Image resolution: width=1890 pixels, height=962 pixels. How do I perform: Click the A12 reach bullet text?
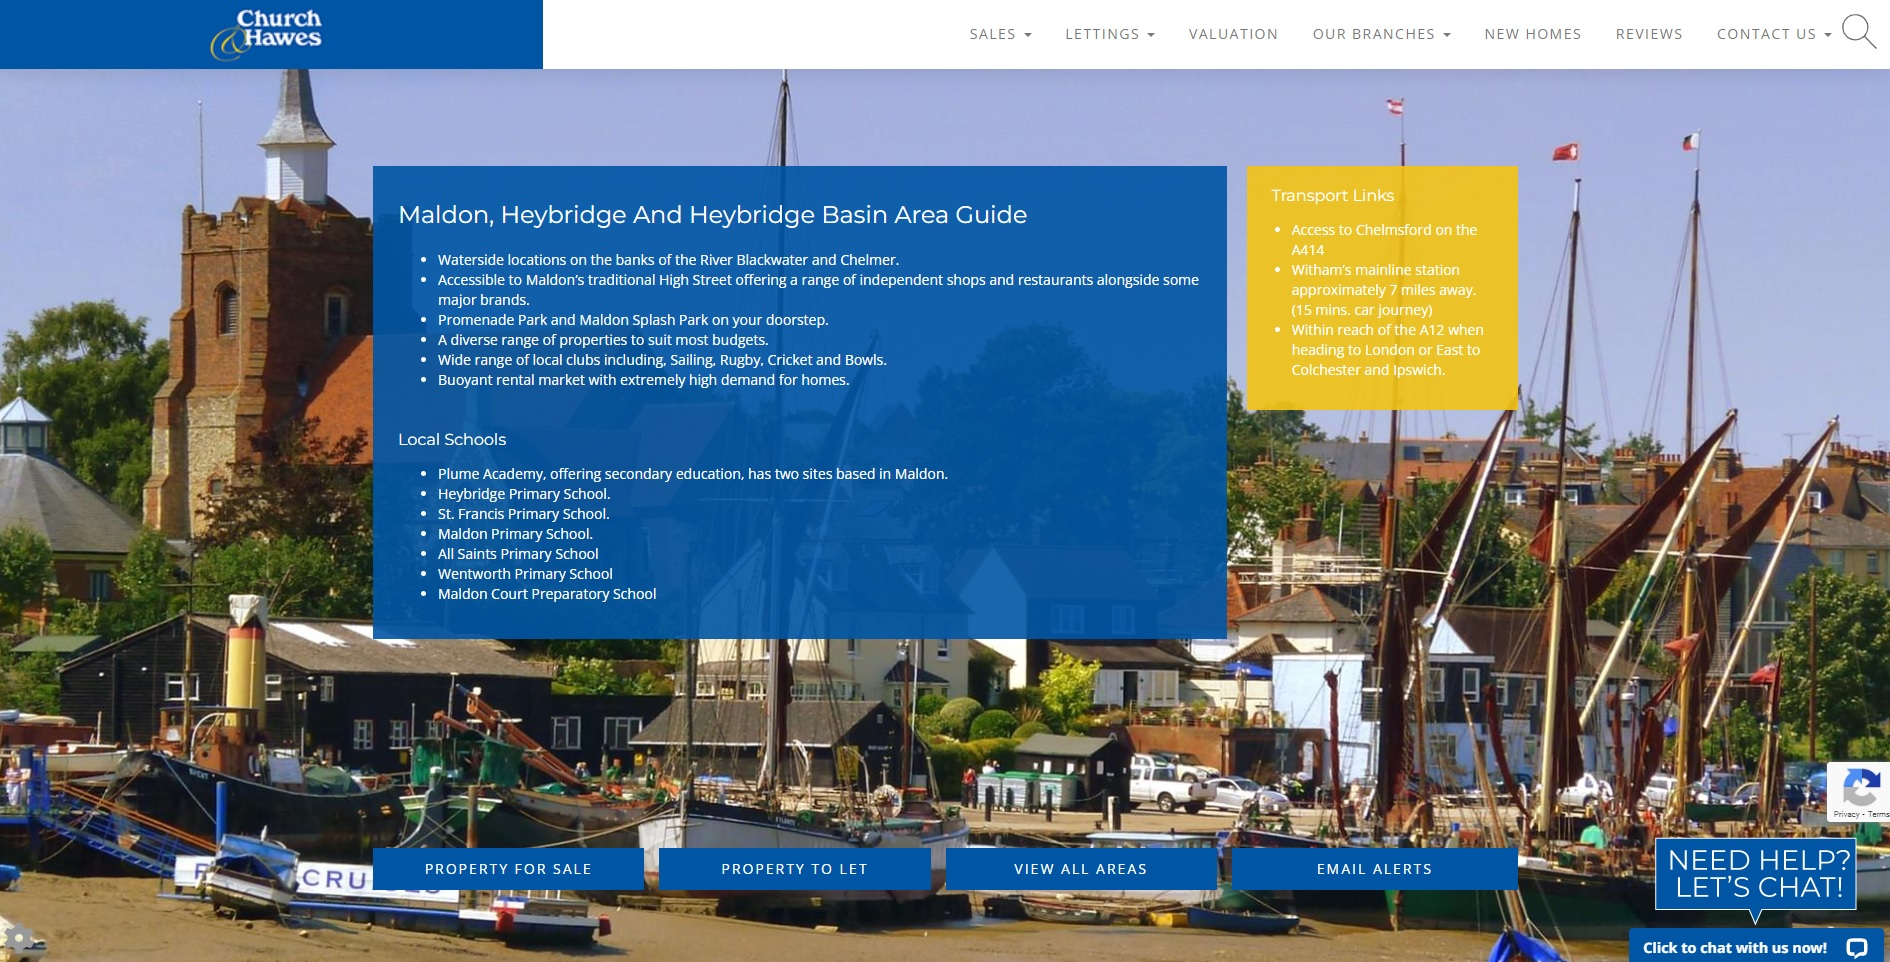(1387, 350)
